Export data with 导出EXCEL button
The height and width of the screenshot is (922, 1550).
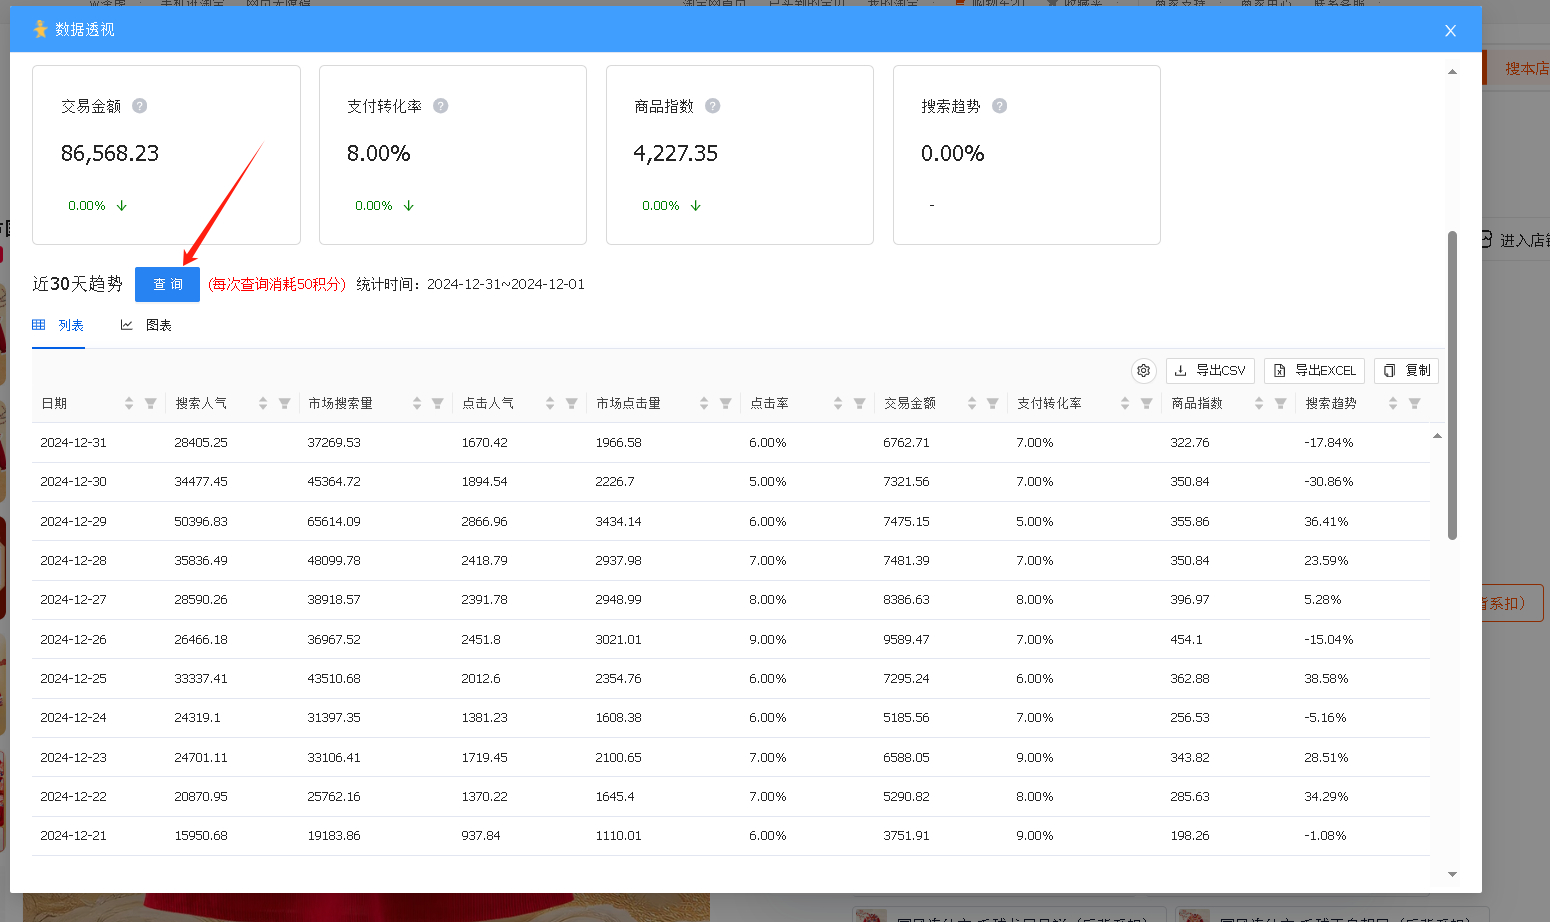click(x=1314, y=371)
